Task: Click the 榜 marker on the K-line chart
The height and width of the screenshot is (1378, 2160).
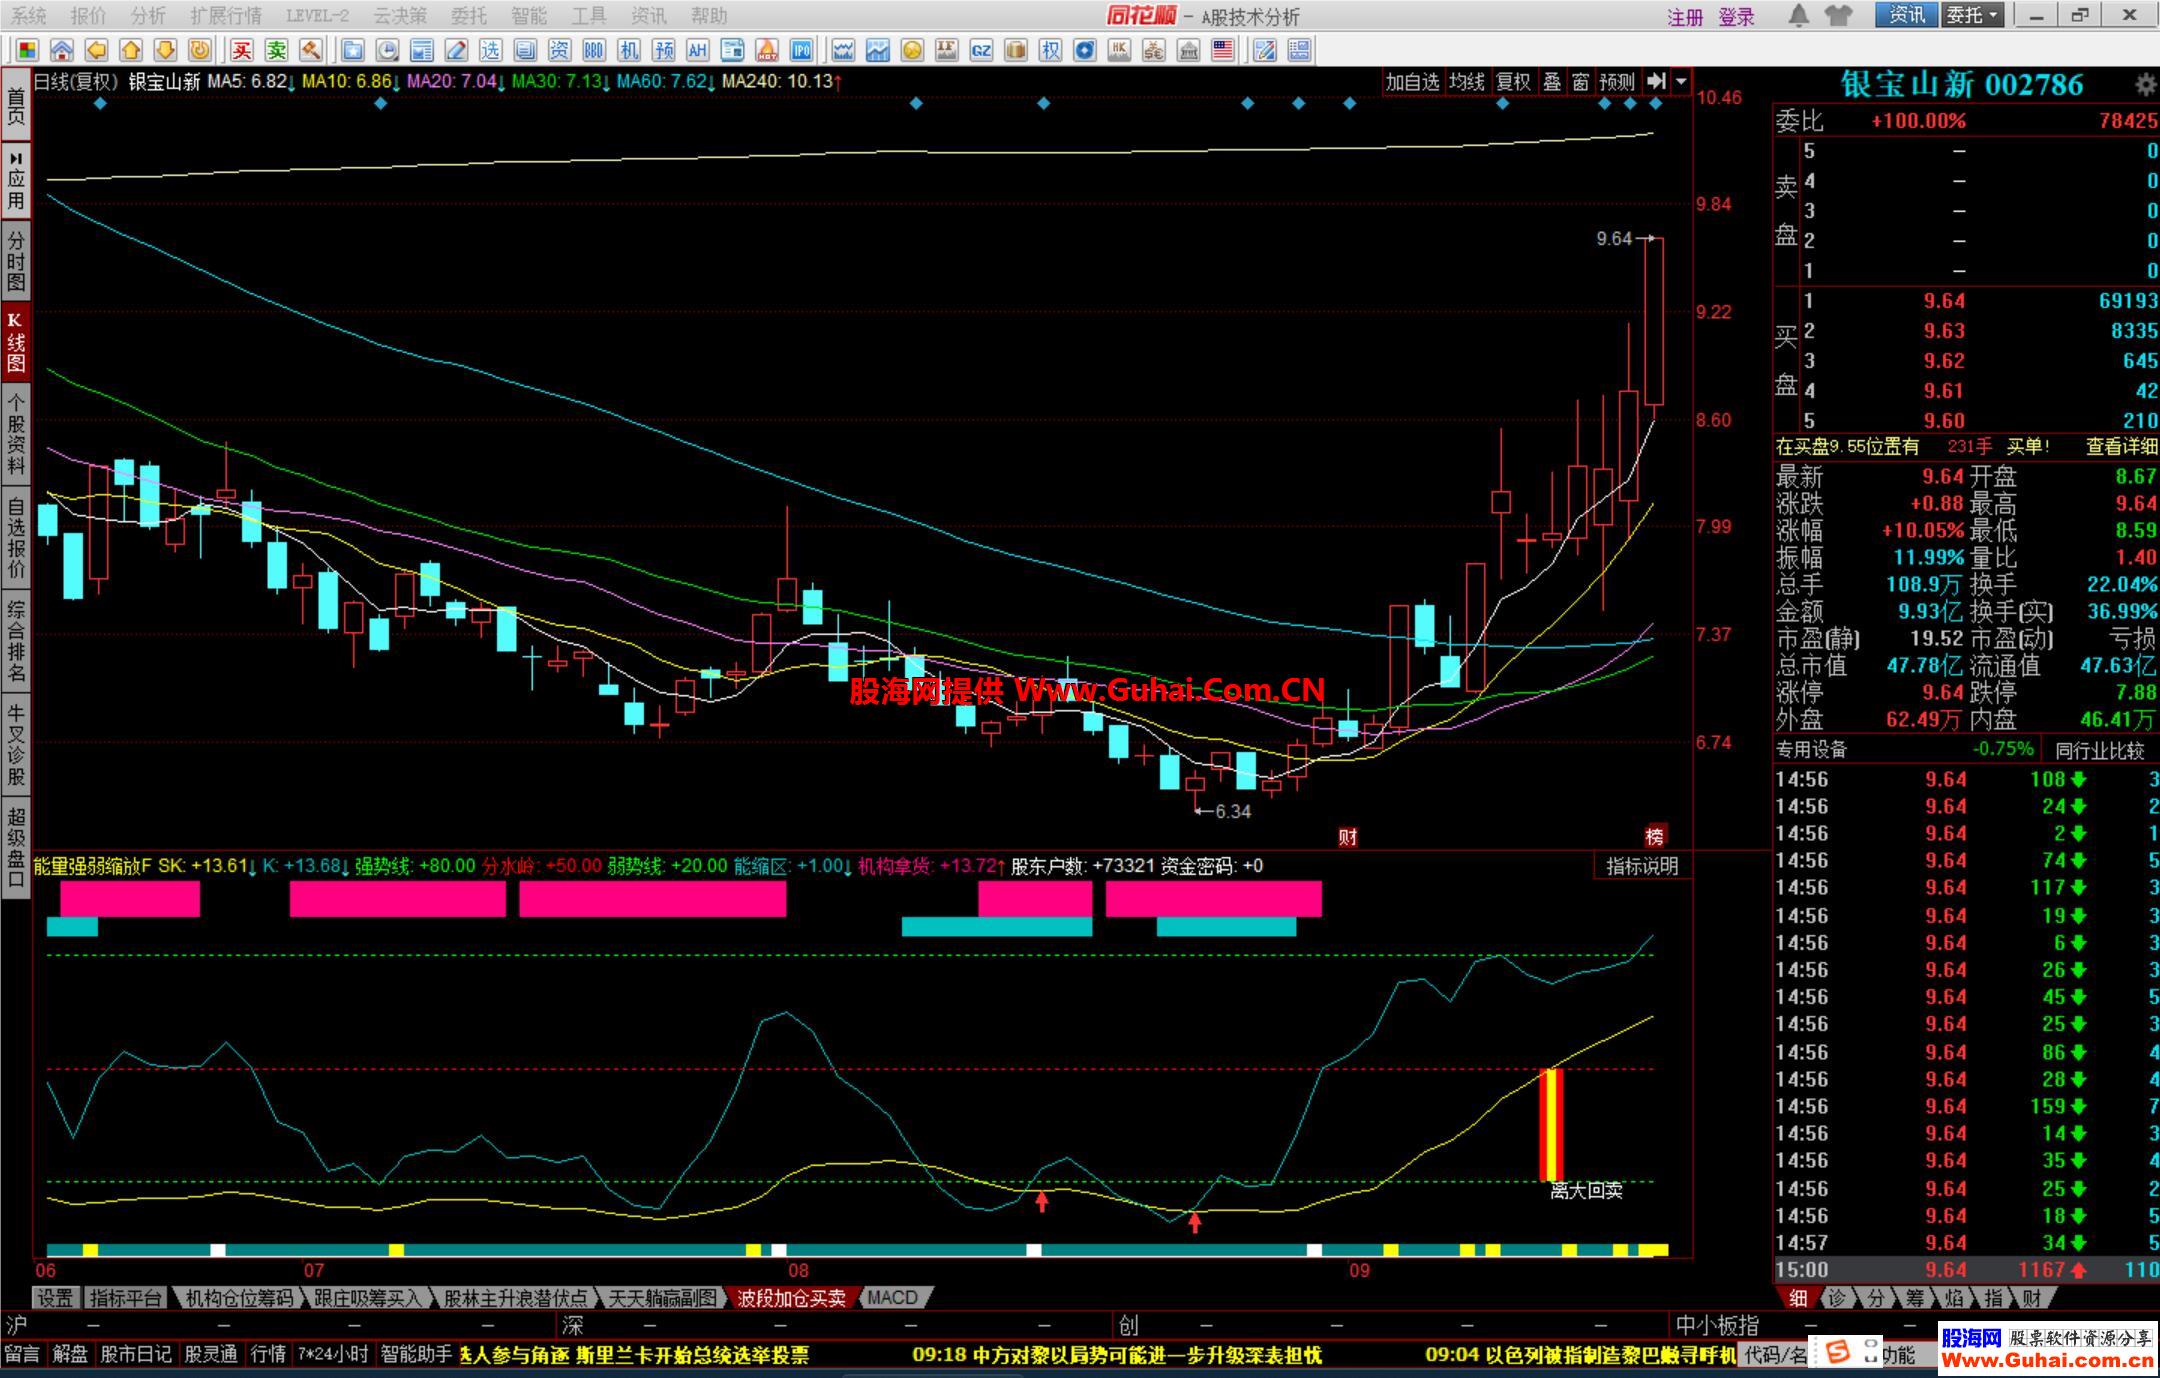Action: 1655,837
